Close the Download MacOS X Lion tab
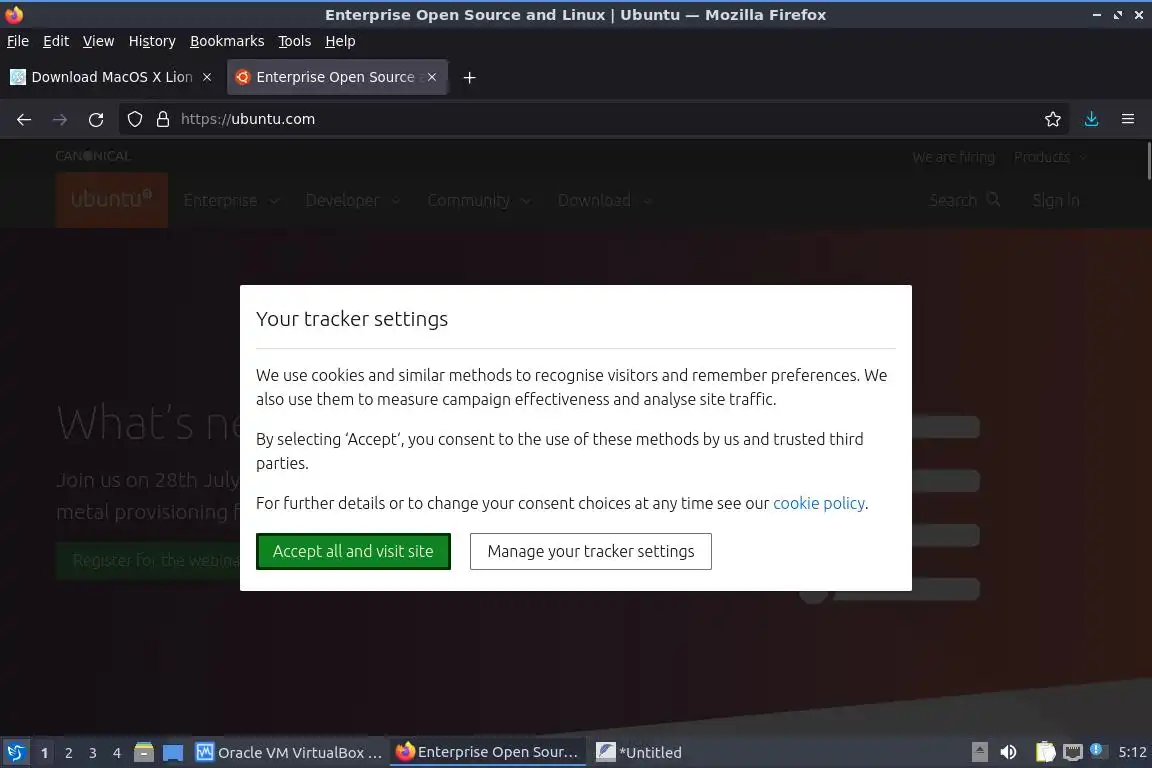The width and height of the screenshot is (1152, 768). tap(207, 77)
